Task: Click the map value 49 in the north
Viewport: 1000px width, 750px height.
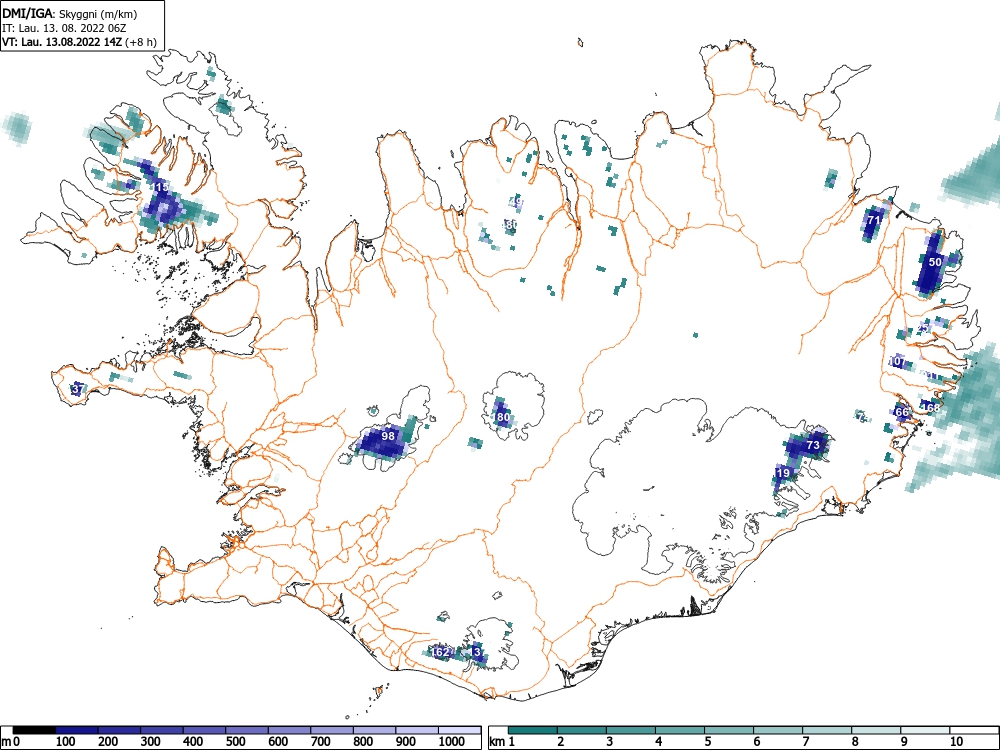Action: (517, 202)
